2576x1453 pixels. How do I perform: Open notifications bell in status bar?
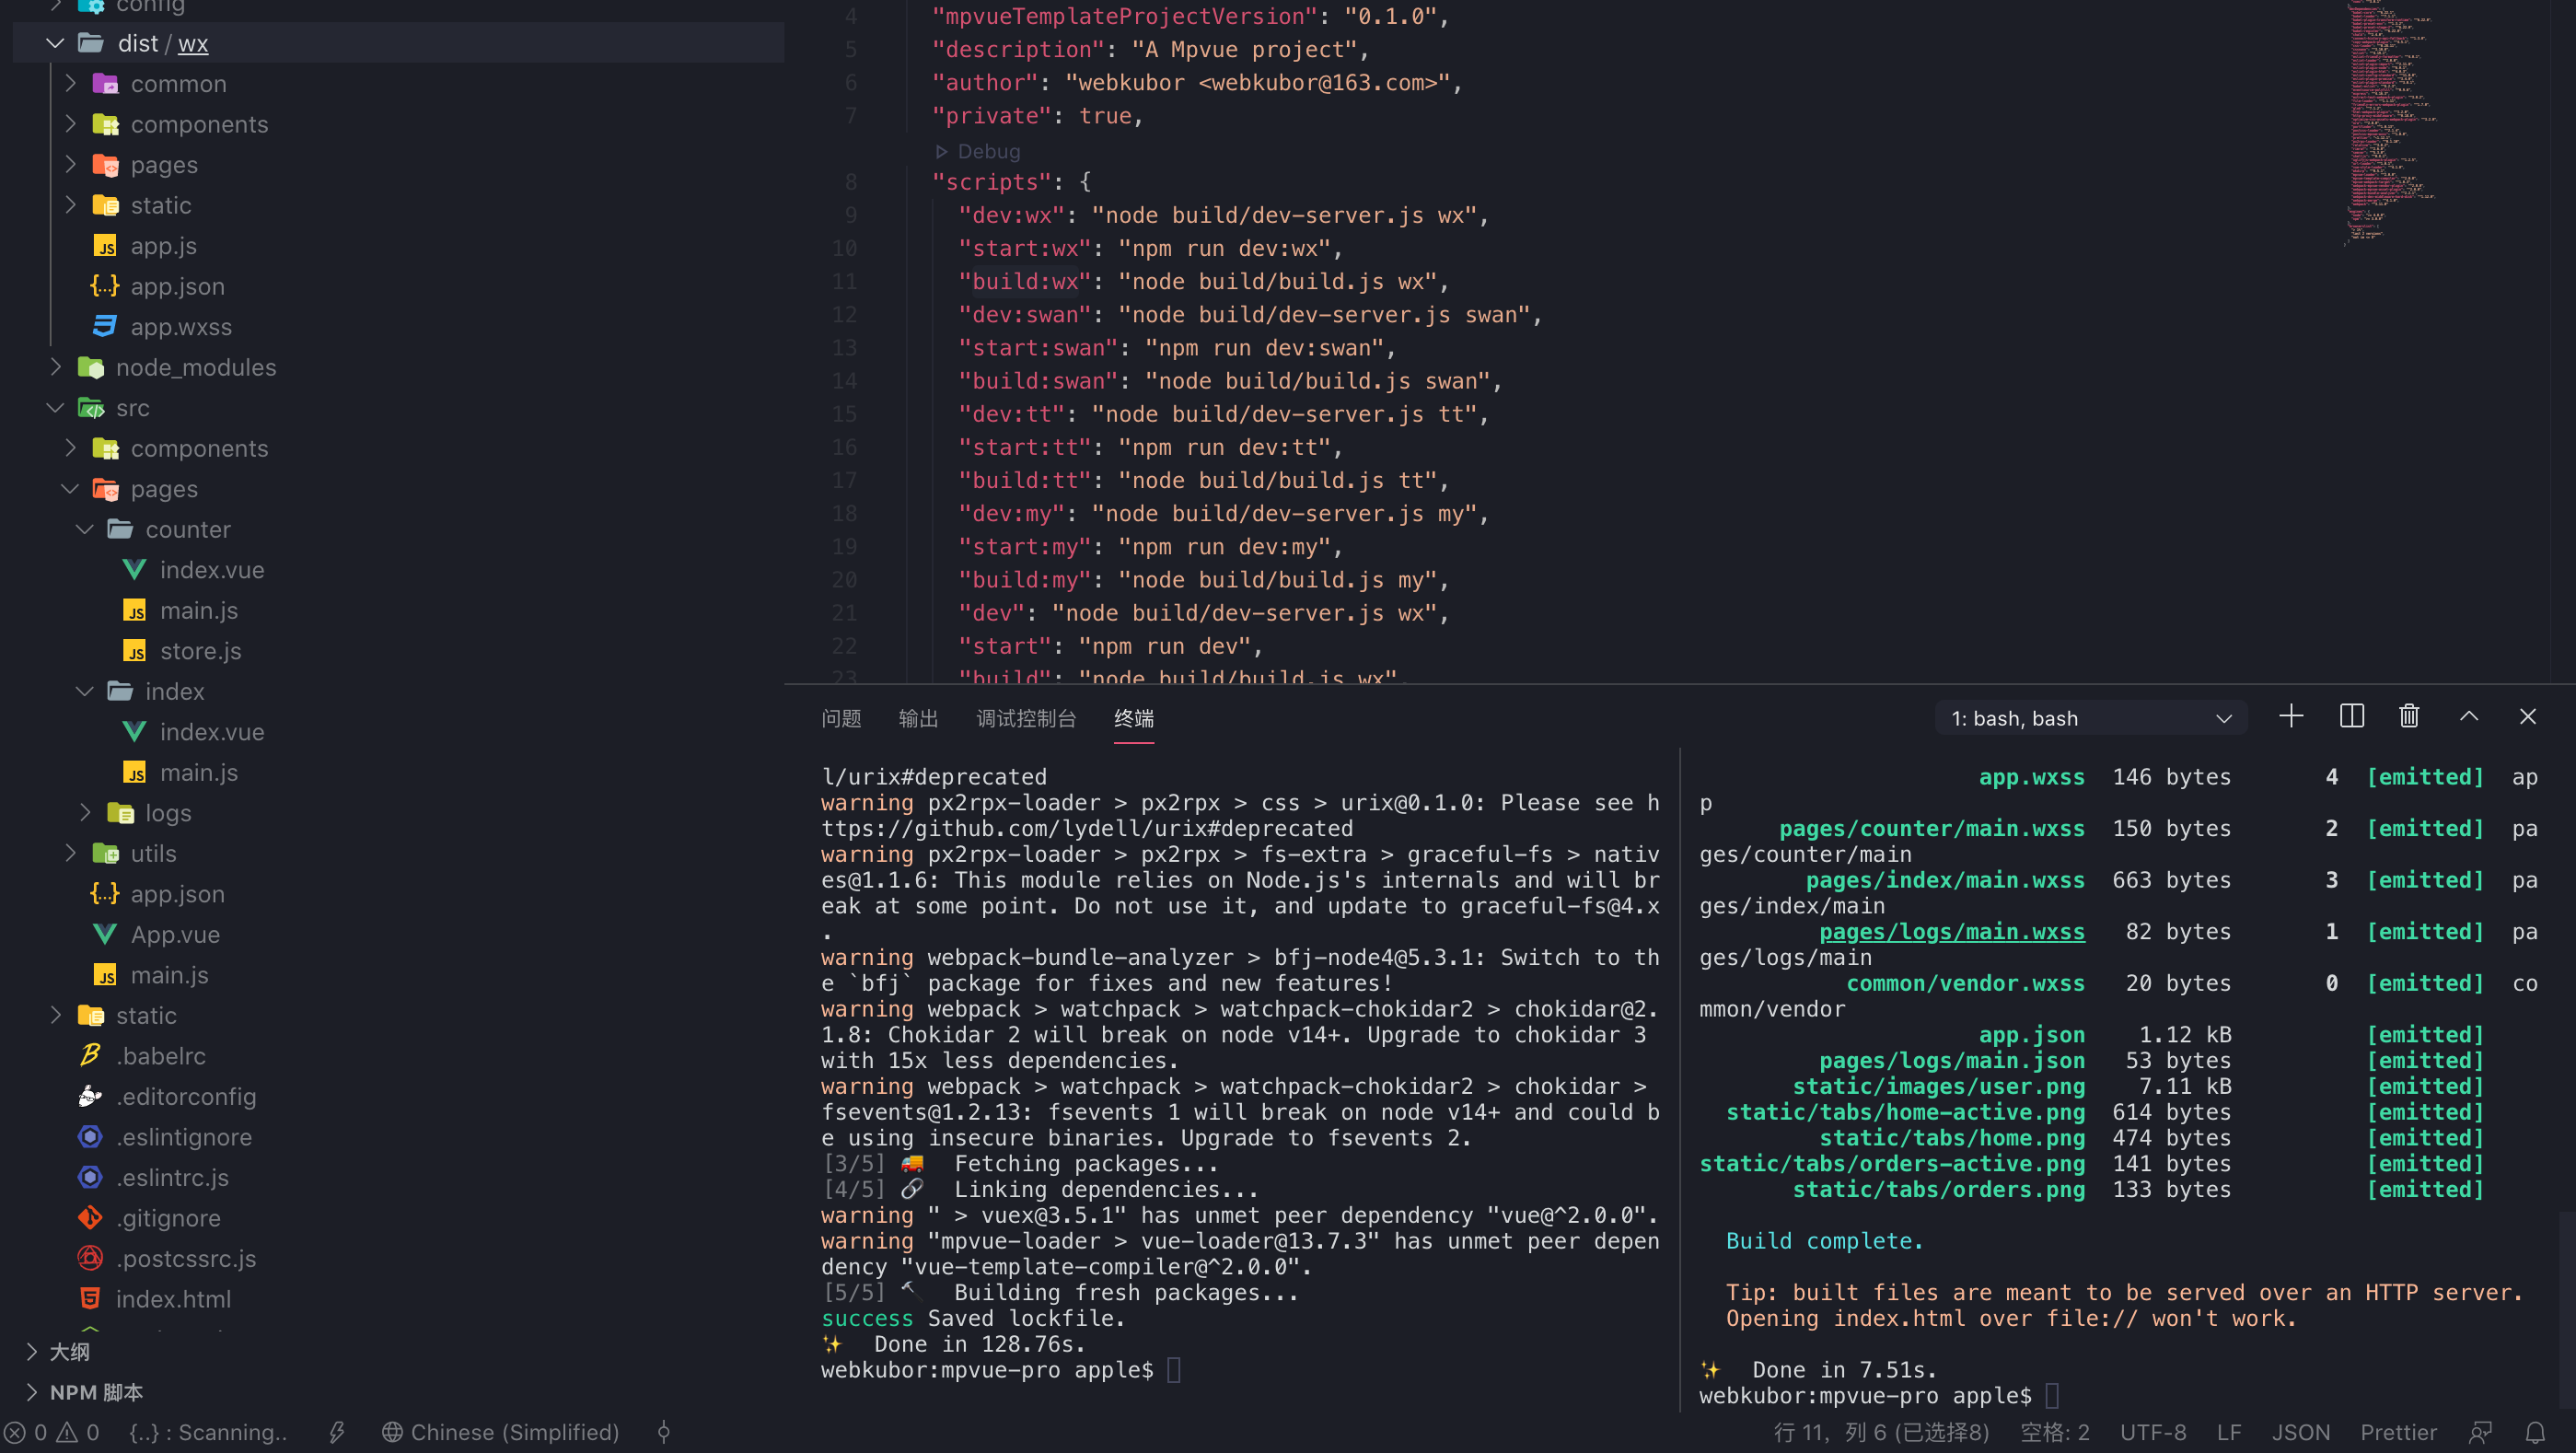click(2534, 1432)
